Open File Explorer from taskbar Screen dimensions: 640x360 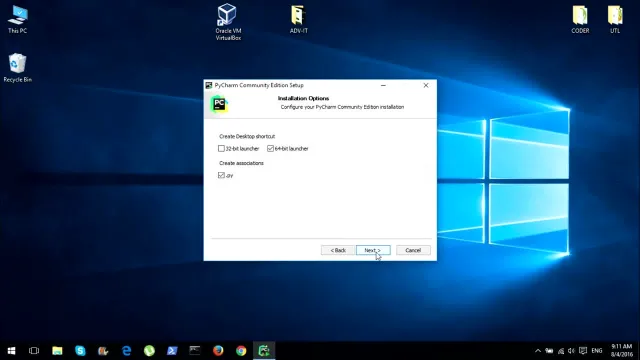click(57, 351)
